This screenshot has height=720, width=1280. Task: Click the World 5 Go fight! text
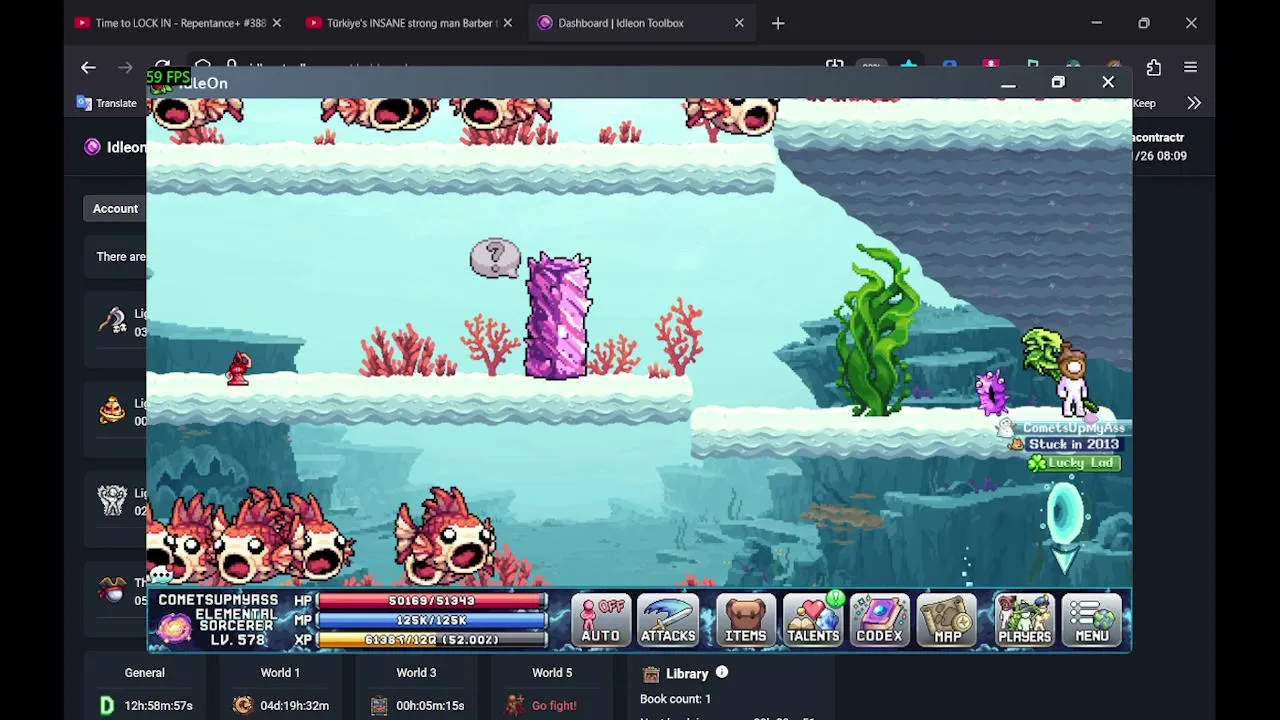(x=554, y=706)
